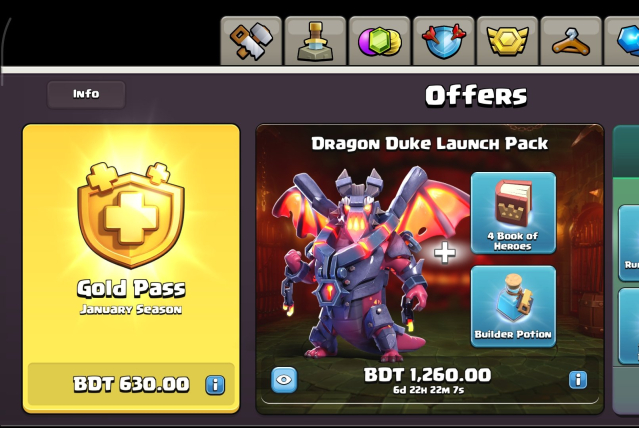This screenshot has width=639, height=428.
Task: Tap the Gold Pass shield emblem
Action: [131, 215]
